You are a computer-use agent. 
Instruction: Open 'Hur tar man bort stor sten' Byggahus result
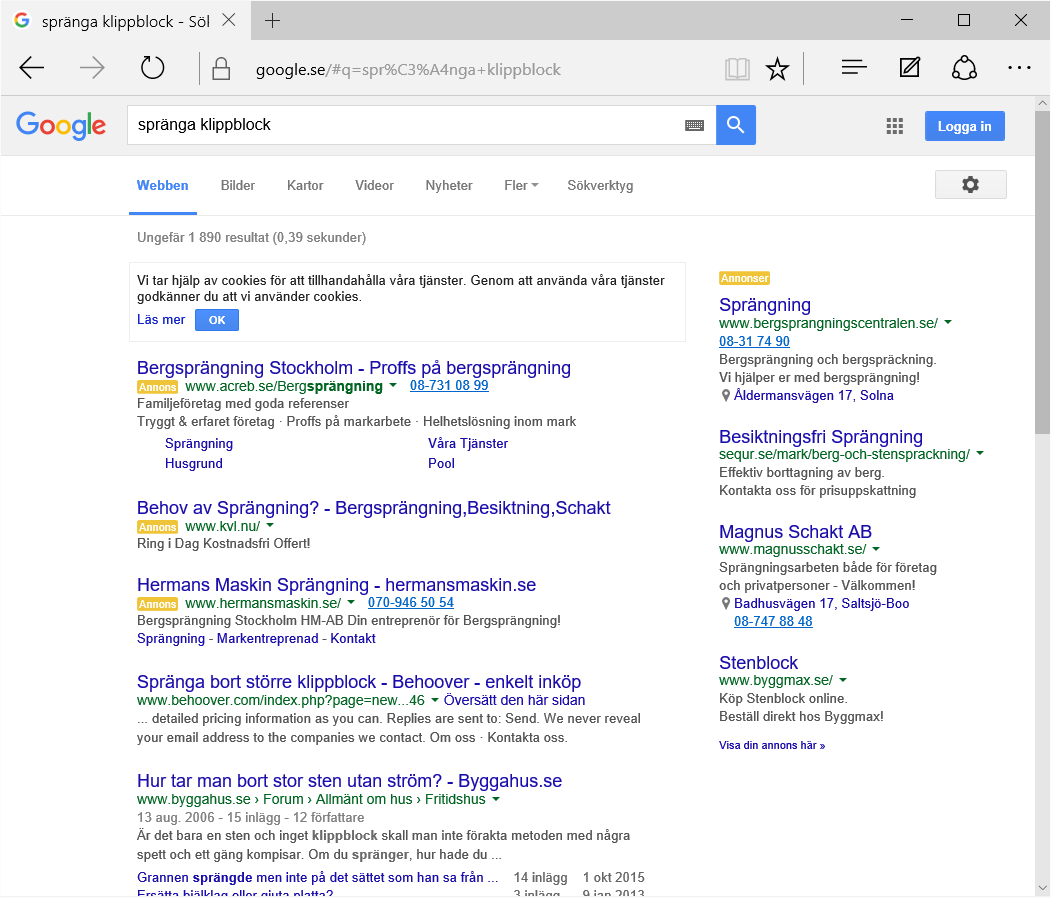point(349,781)
